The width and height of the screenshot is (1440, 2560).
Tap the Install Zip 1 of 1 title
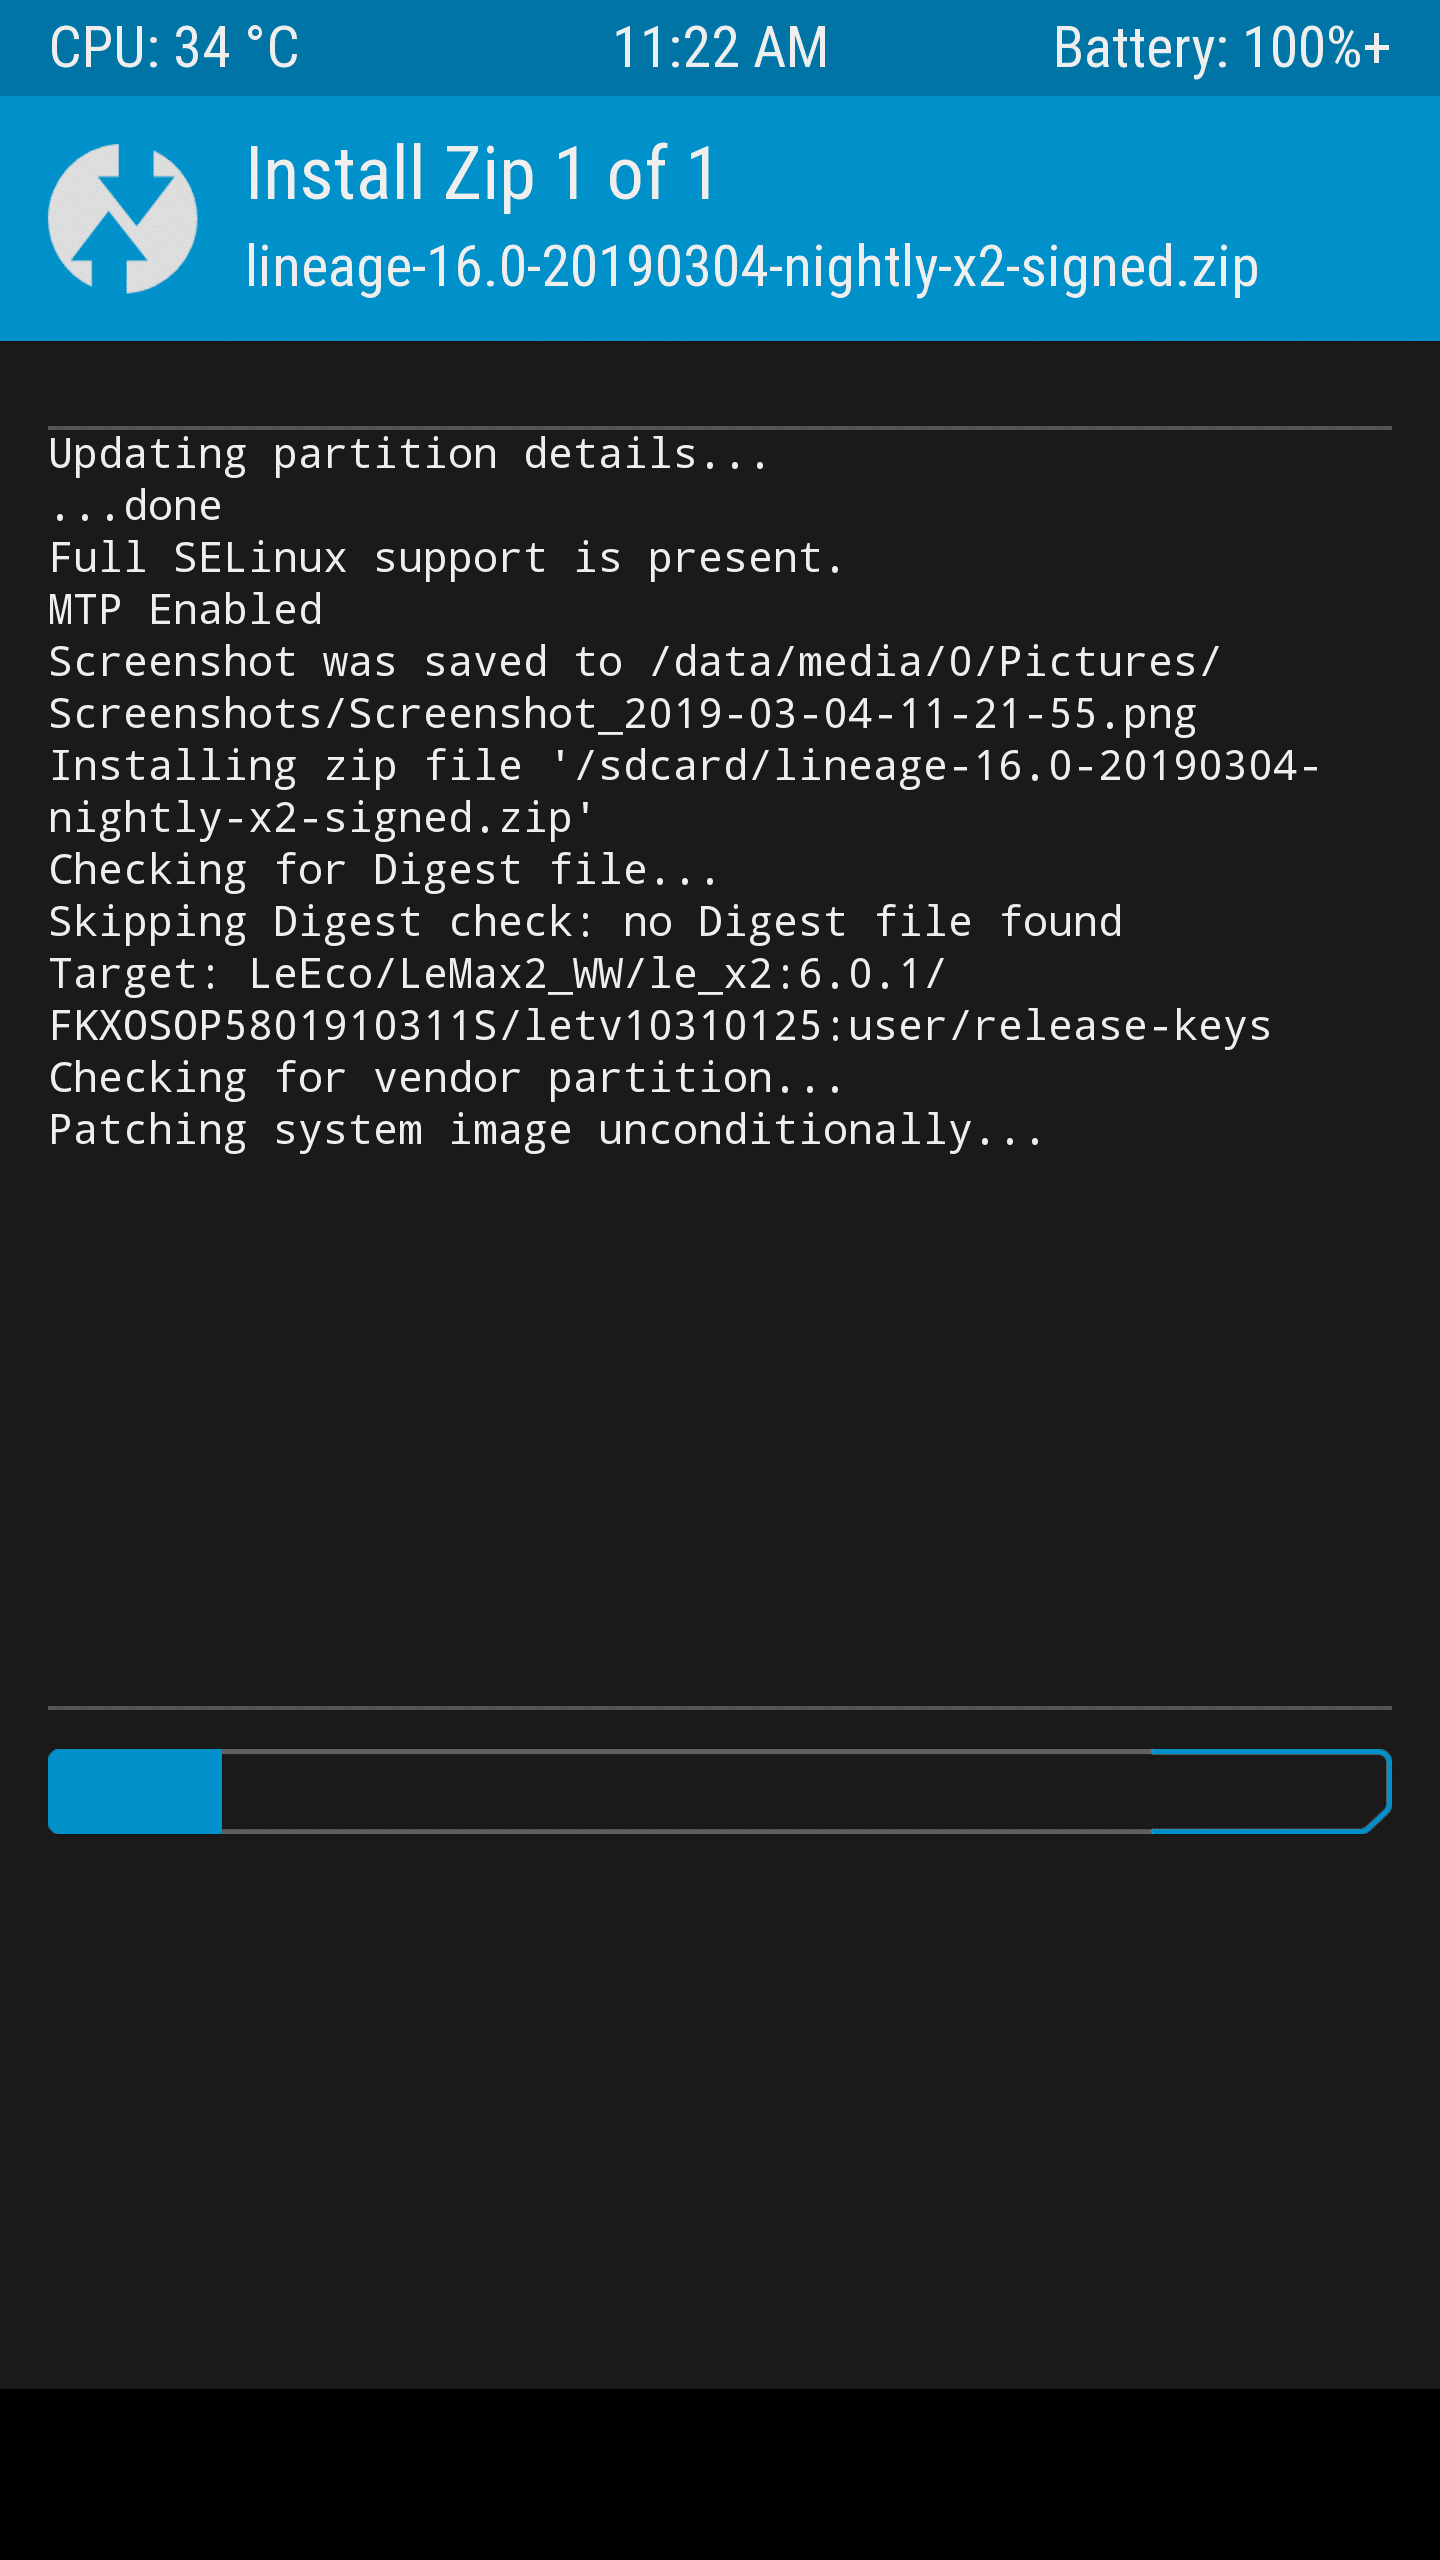click(x=482, y=175)
